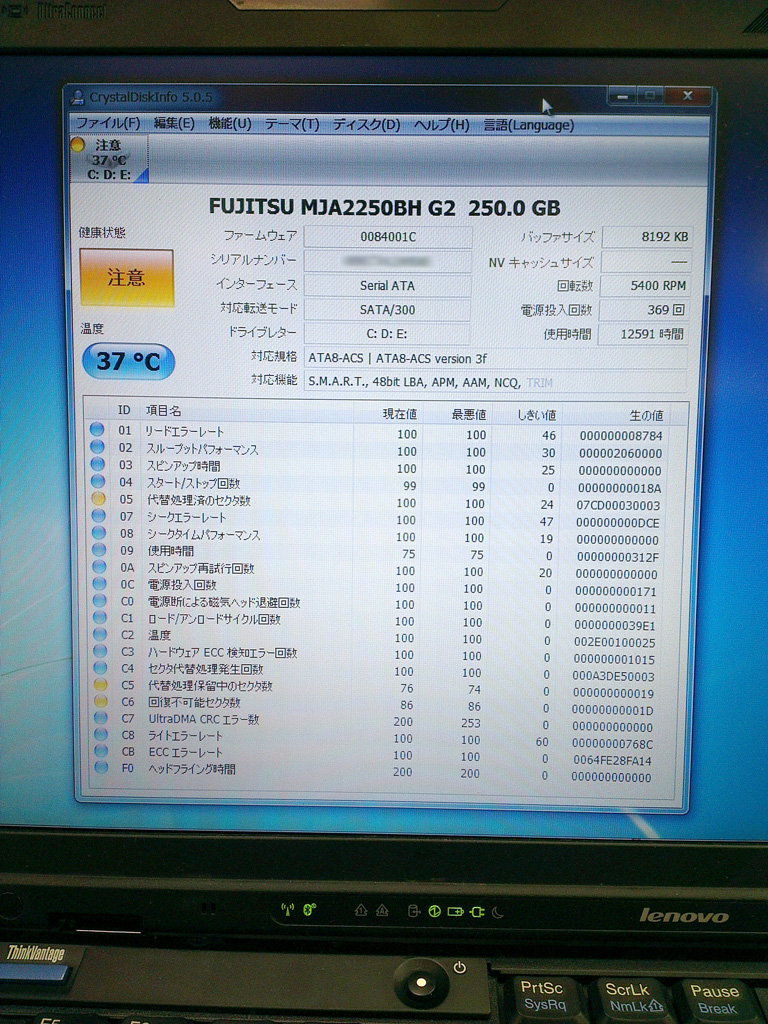768x1024 pixels.
Task: Open the 編集(E) menu
Action: coord(174,123)
